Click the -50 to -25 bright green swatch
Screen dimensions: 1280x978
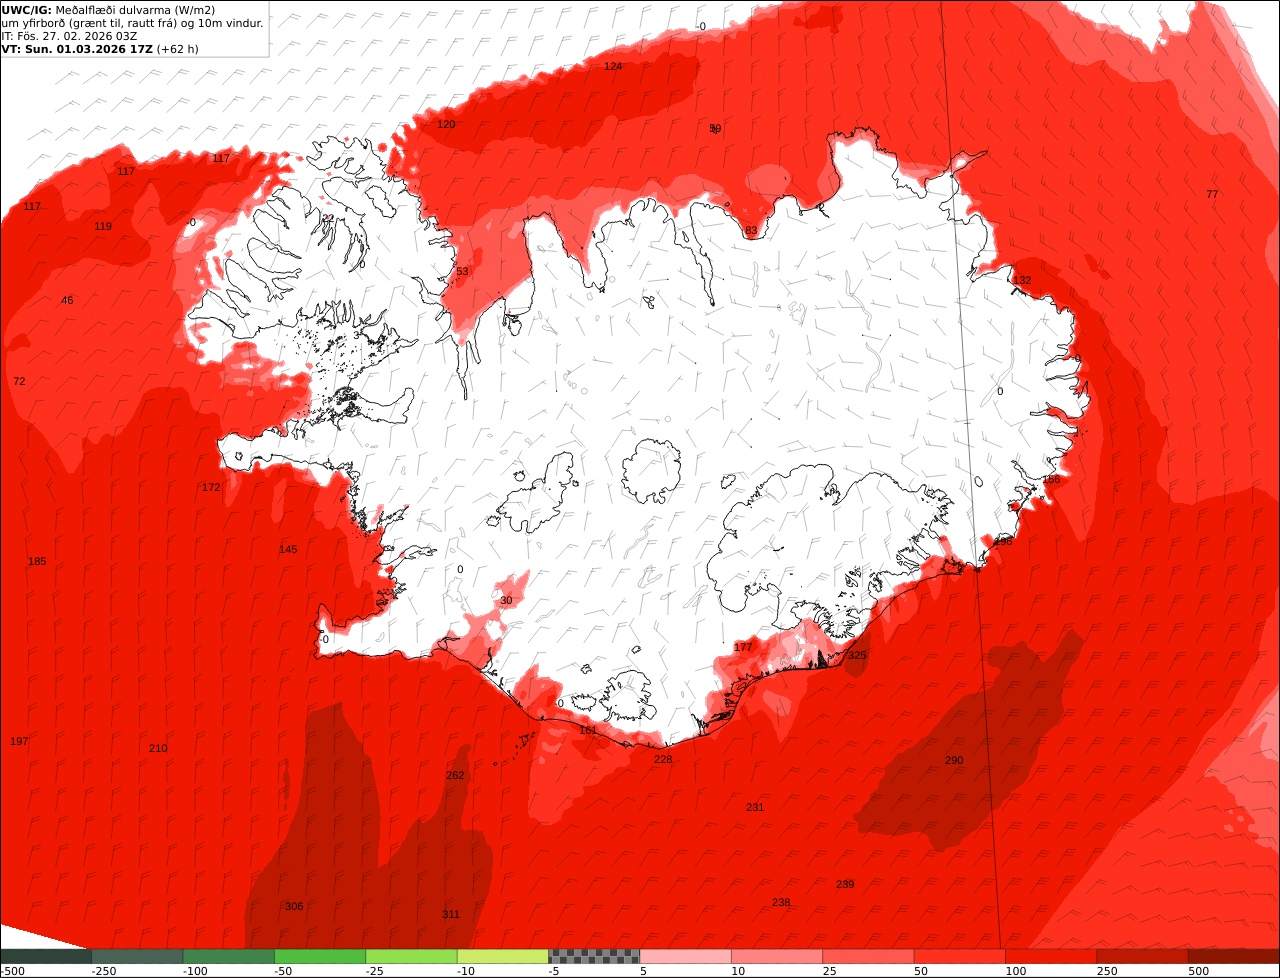click(x=320, y=956)
